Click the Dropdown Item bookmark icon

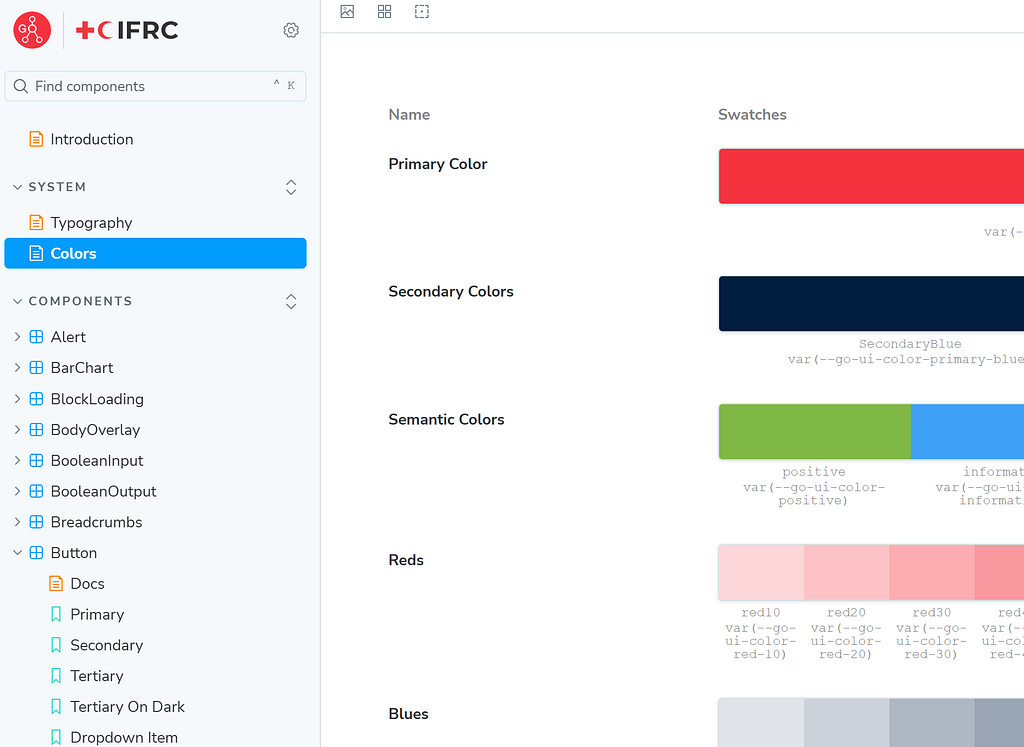click(56, 737)
